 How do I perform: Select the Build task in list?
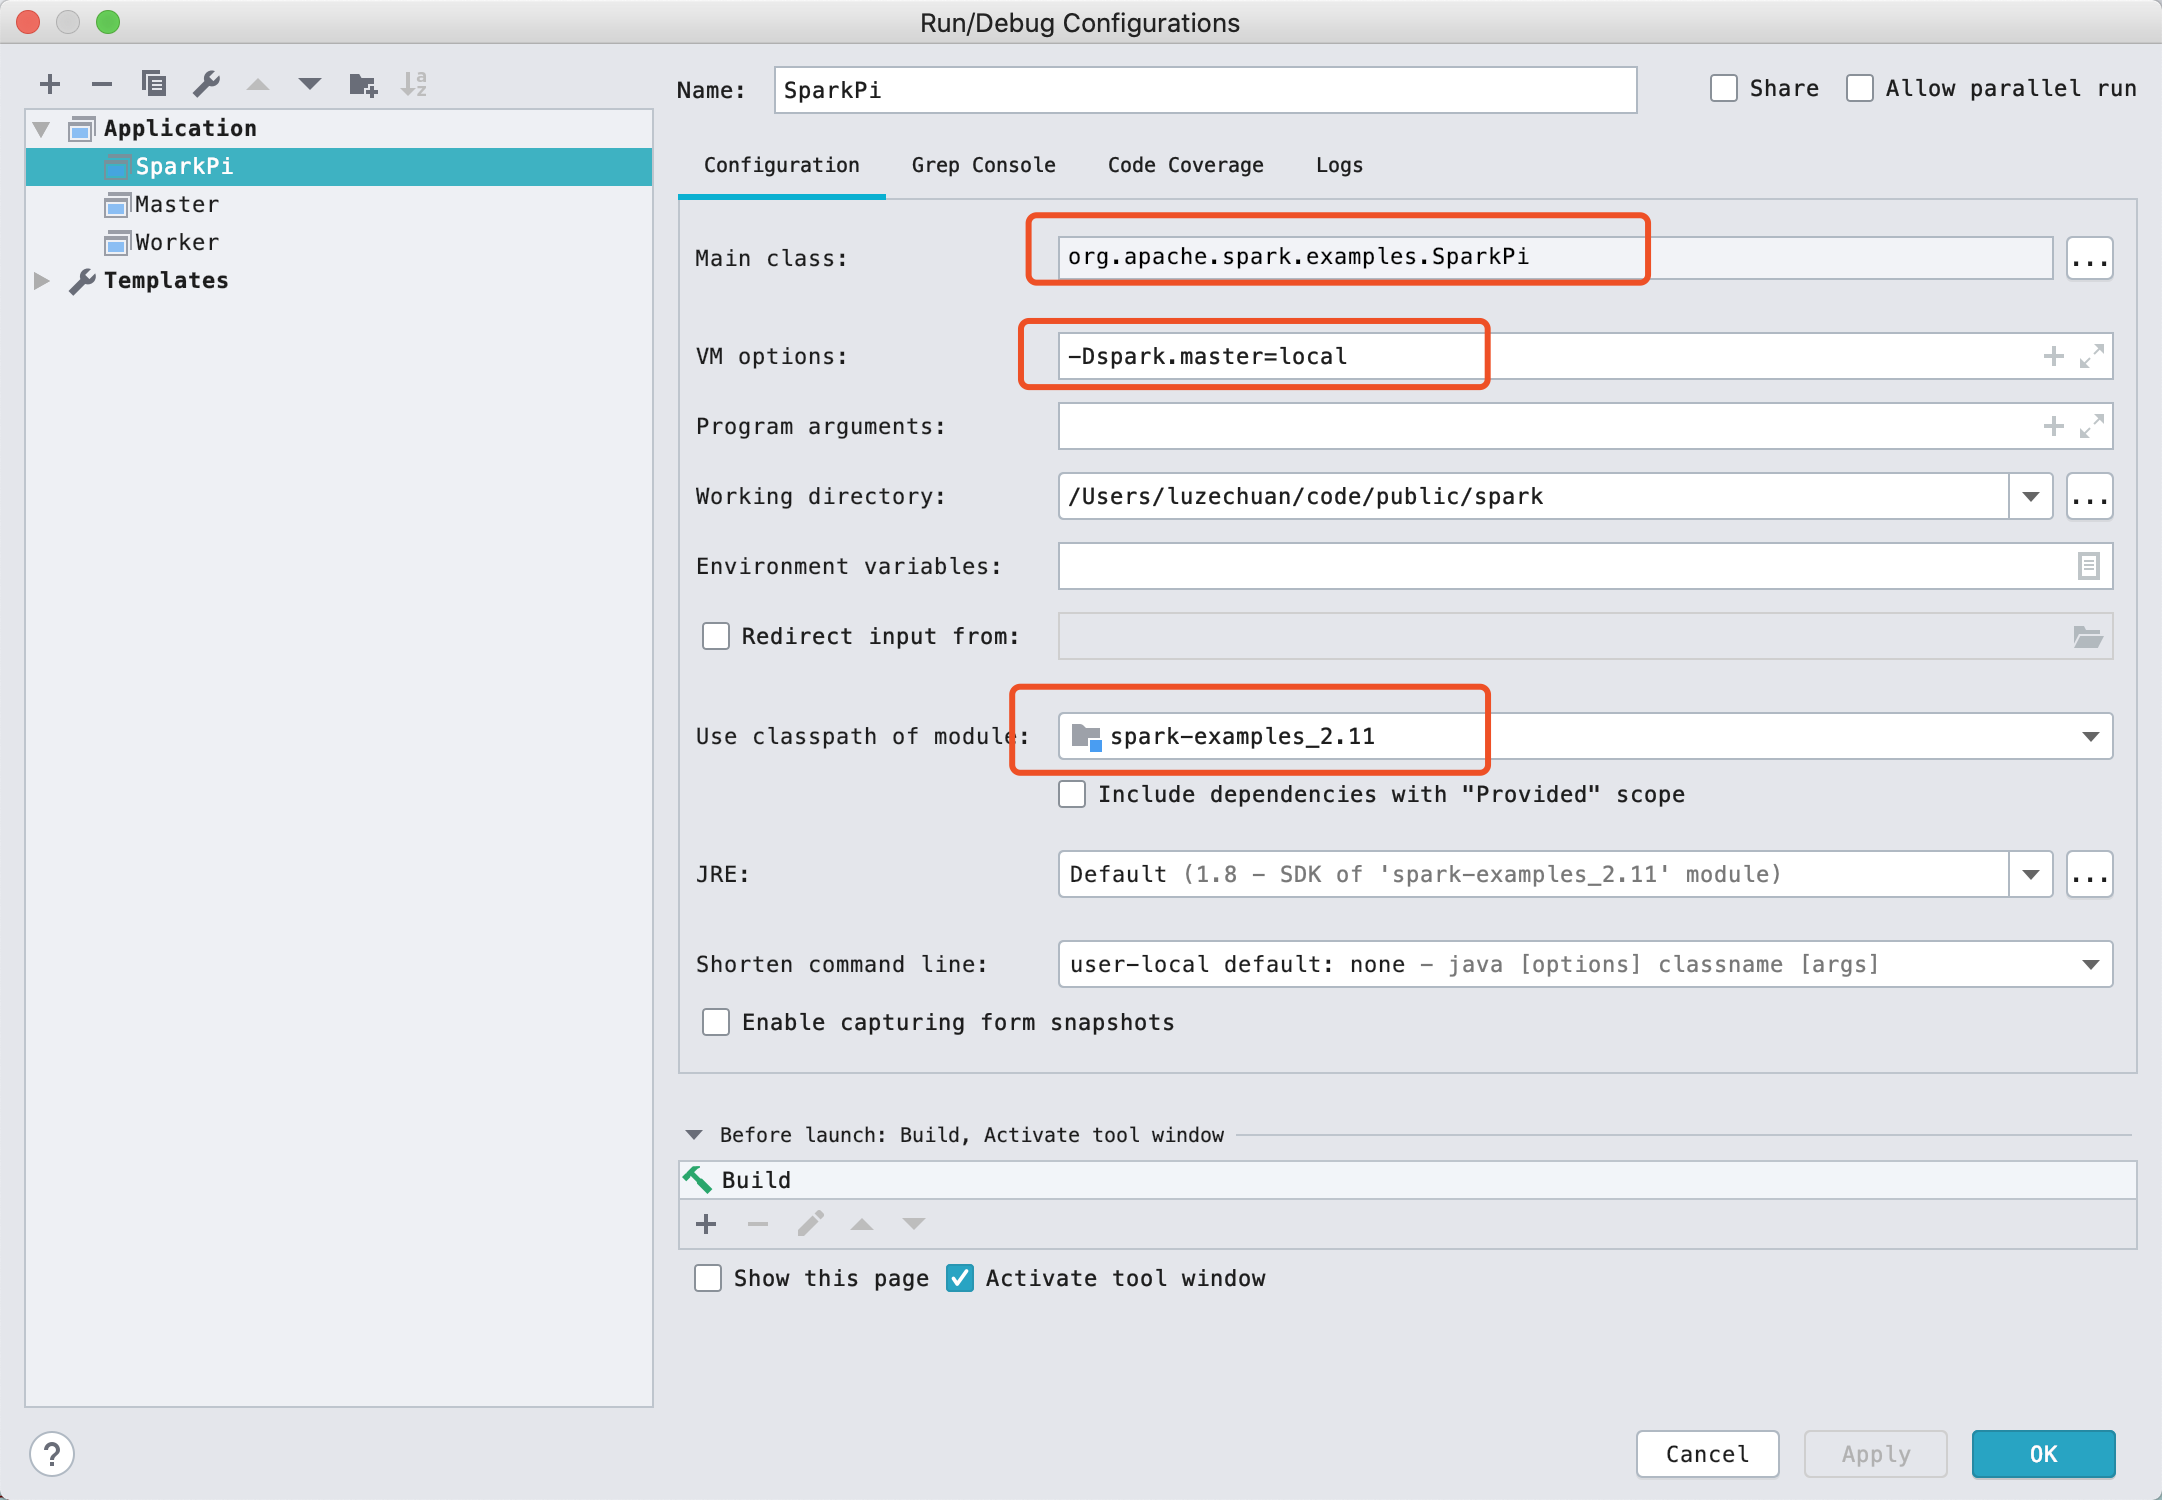tap(1407, 1180)
